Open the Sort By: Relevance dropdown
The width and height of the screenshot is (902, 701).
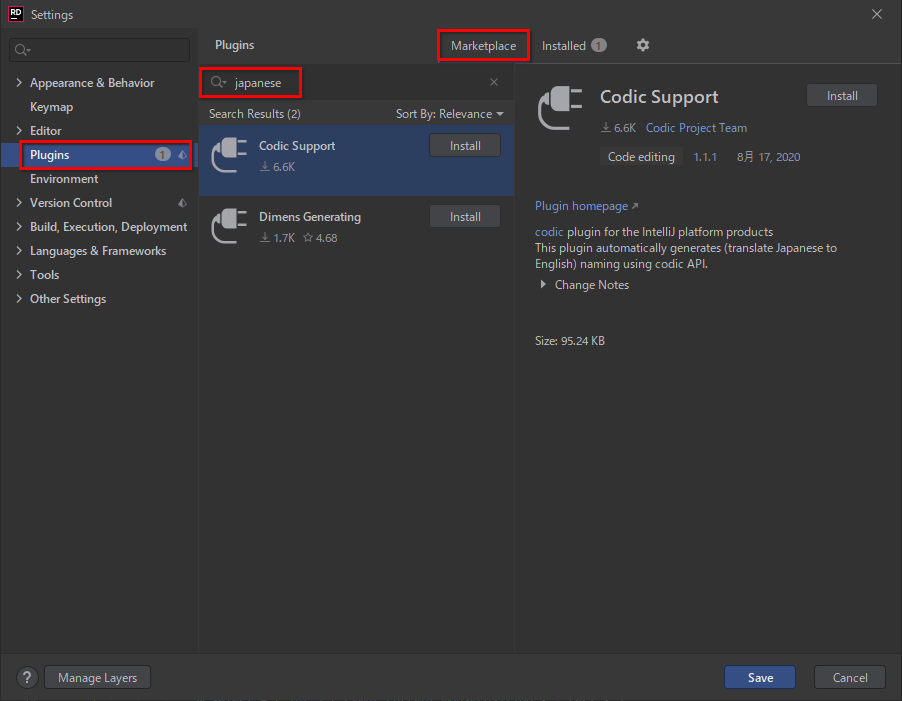449,114
